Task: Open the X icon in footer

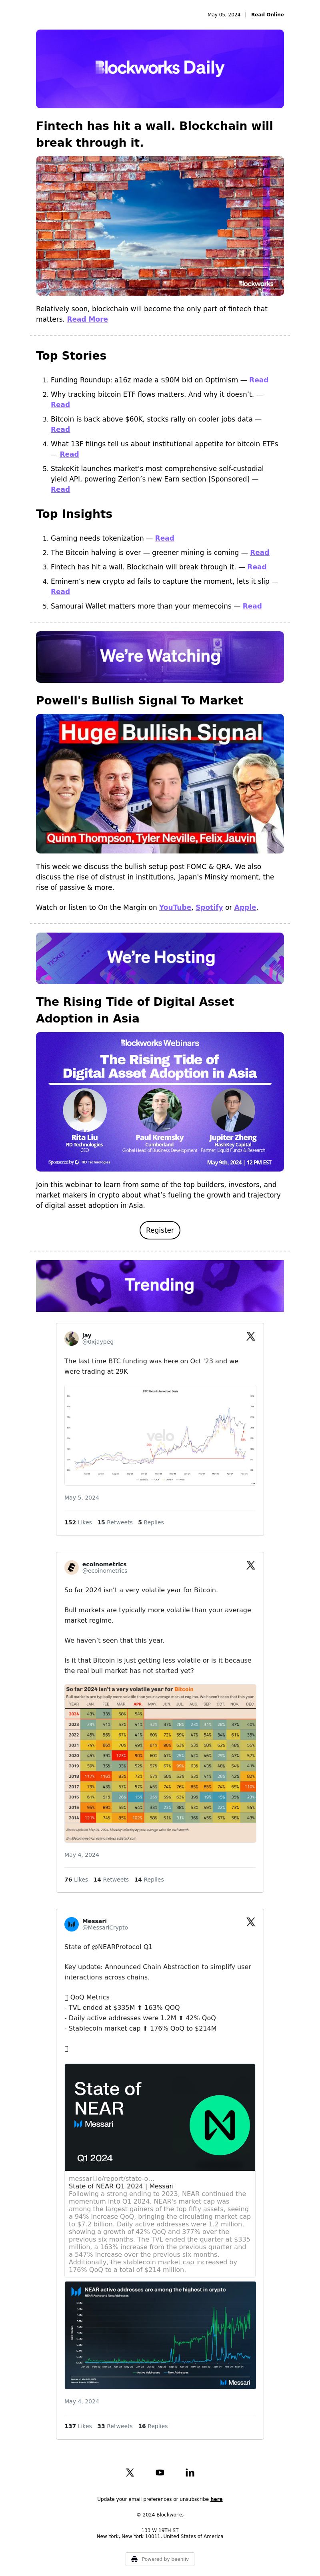Action: pos(130,2472)
